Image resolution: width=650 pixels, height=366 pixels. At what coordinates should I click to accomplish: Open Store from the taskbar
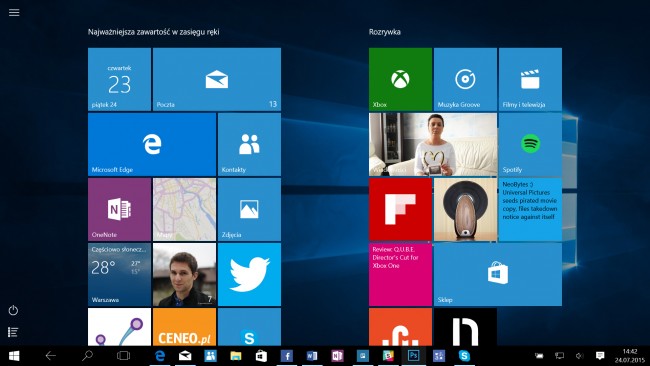point(261,356)
